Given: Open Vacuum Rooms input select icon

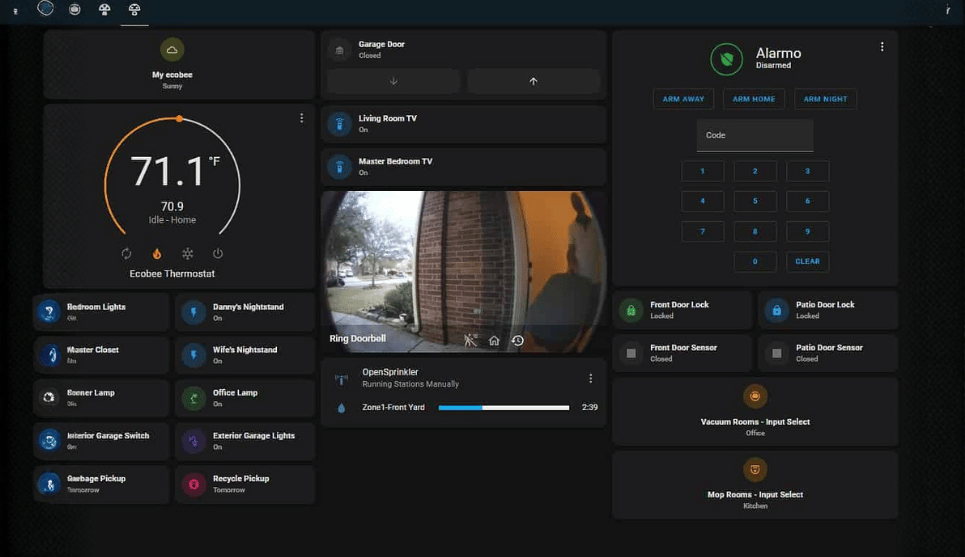Looking at the screenshot, I should point(755,396).
